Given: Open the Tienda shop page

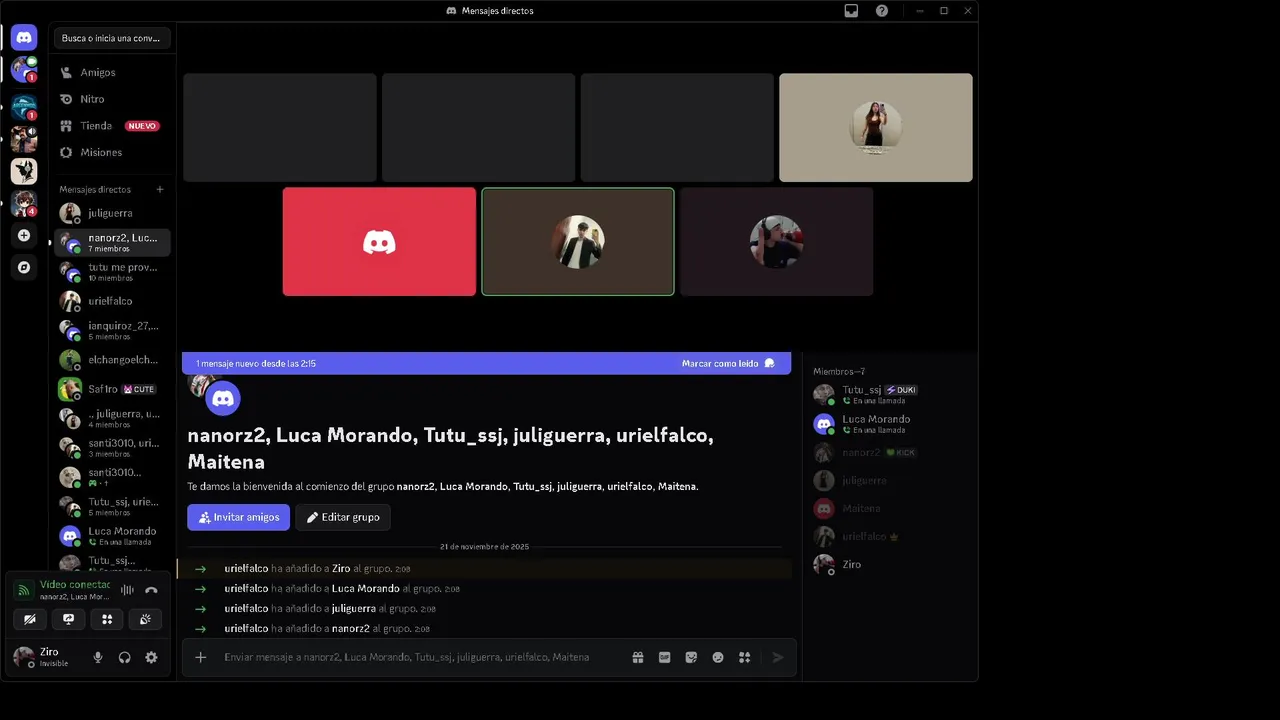Looking at the screenshot, I should (x=112, y=126).
